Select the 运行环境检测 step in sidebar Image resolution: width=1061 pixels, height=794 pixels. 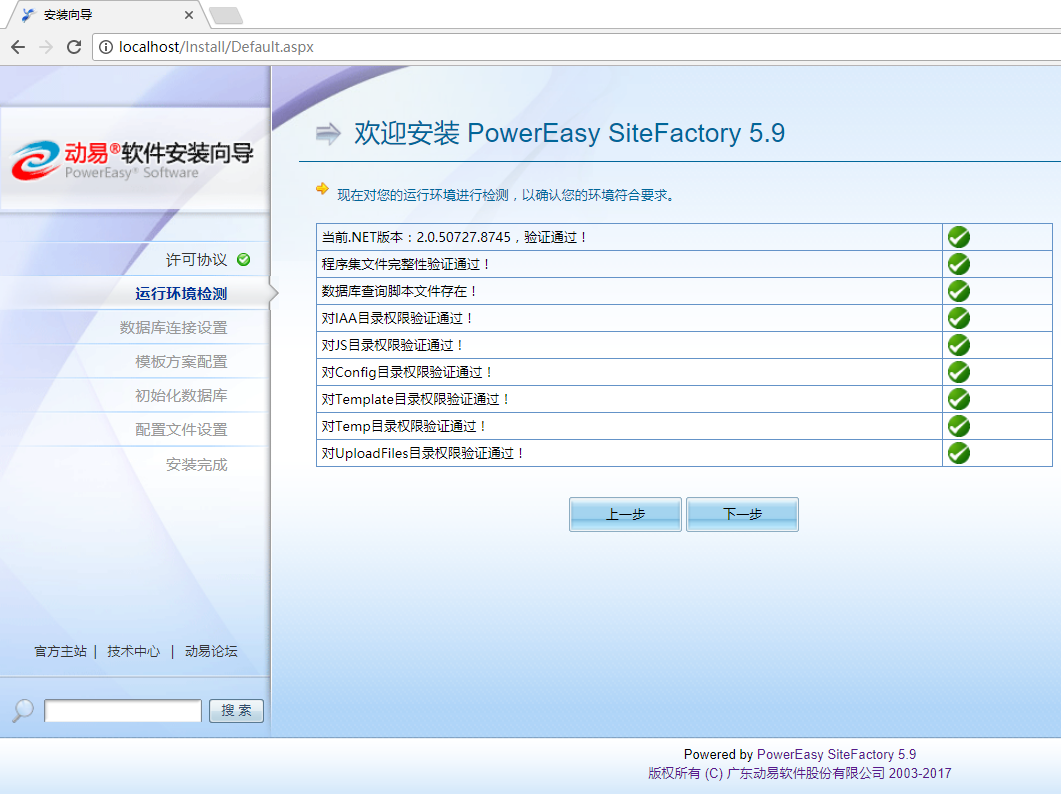tap(181, 294)
